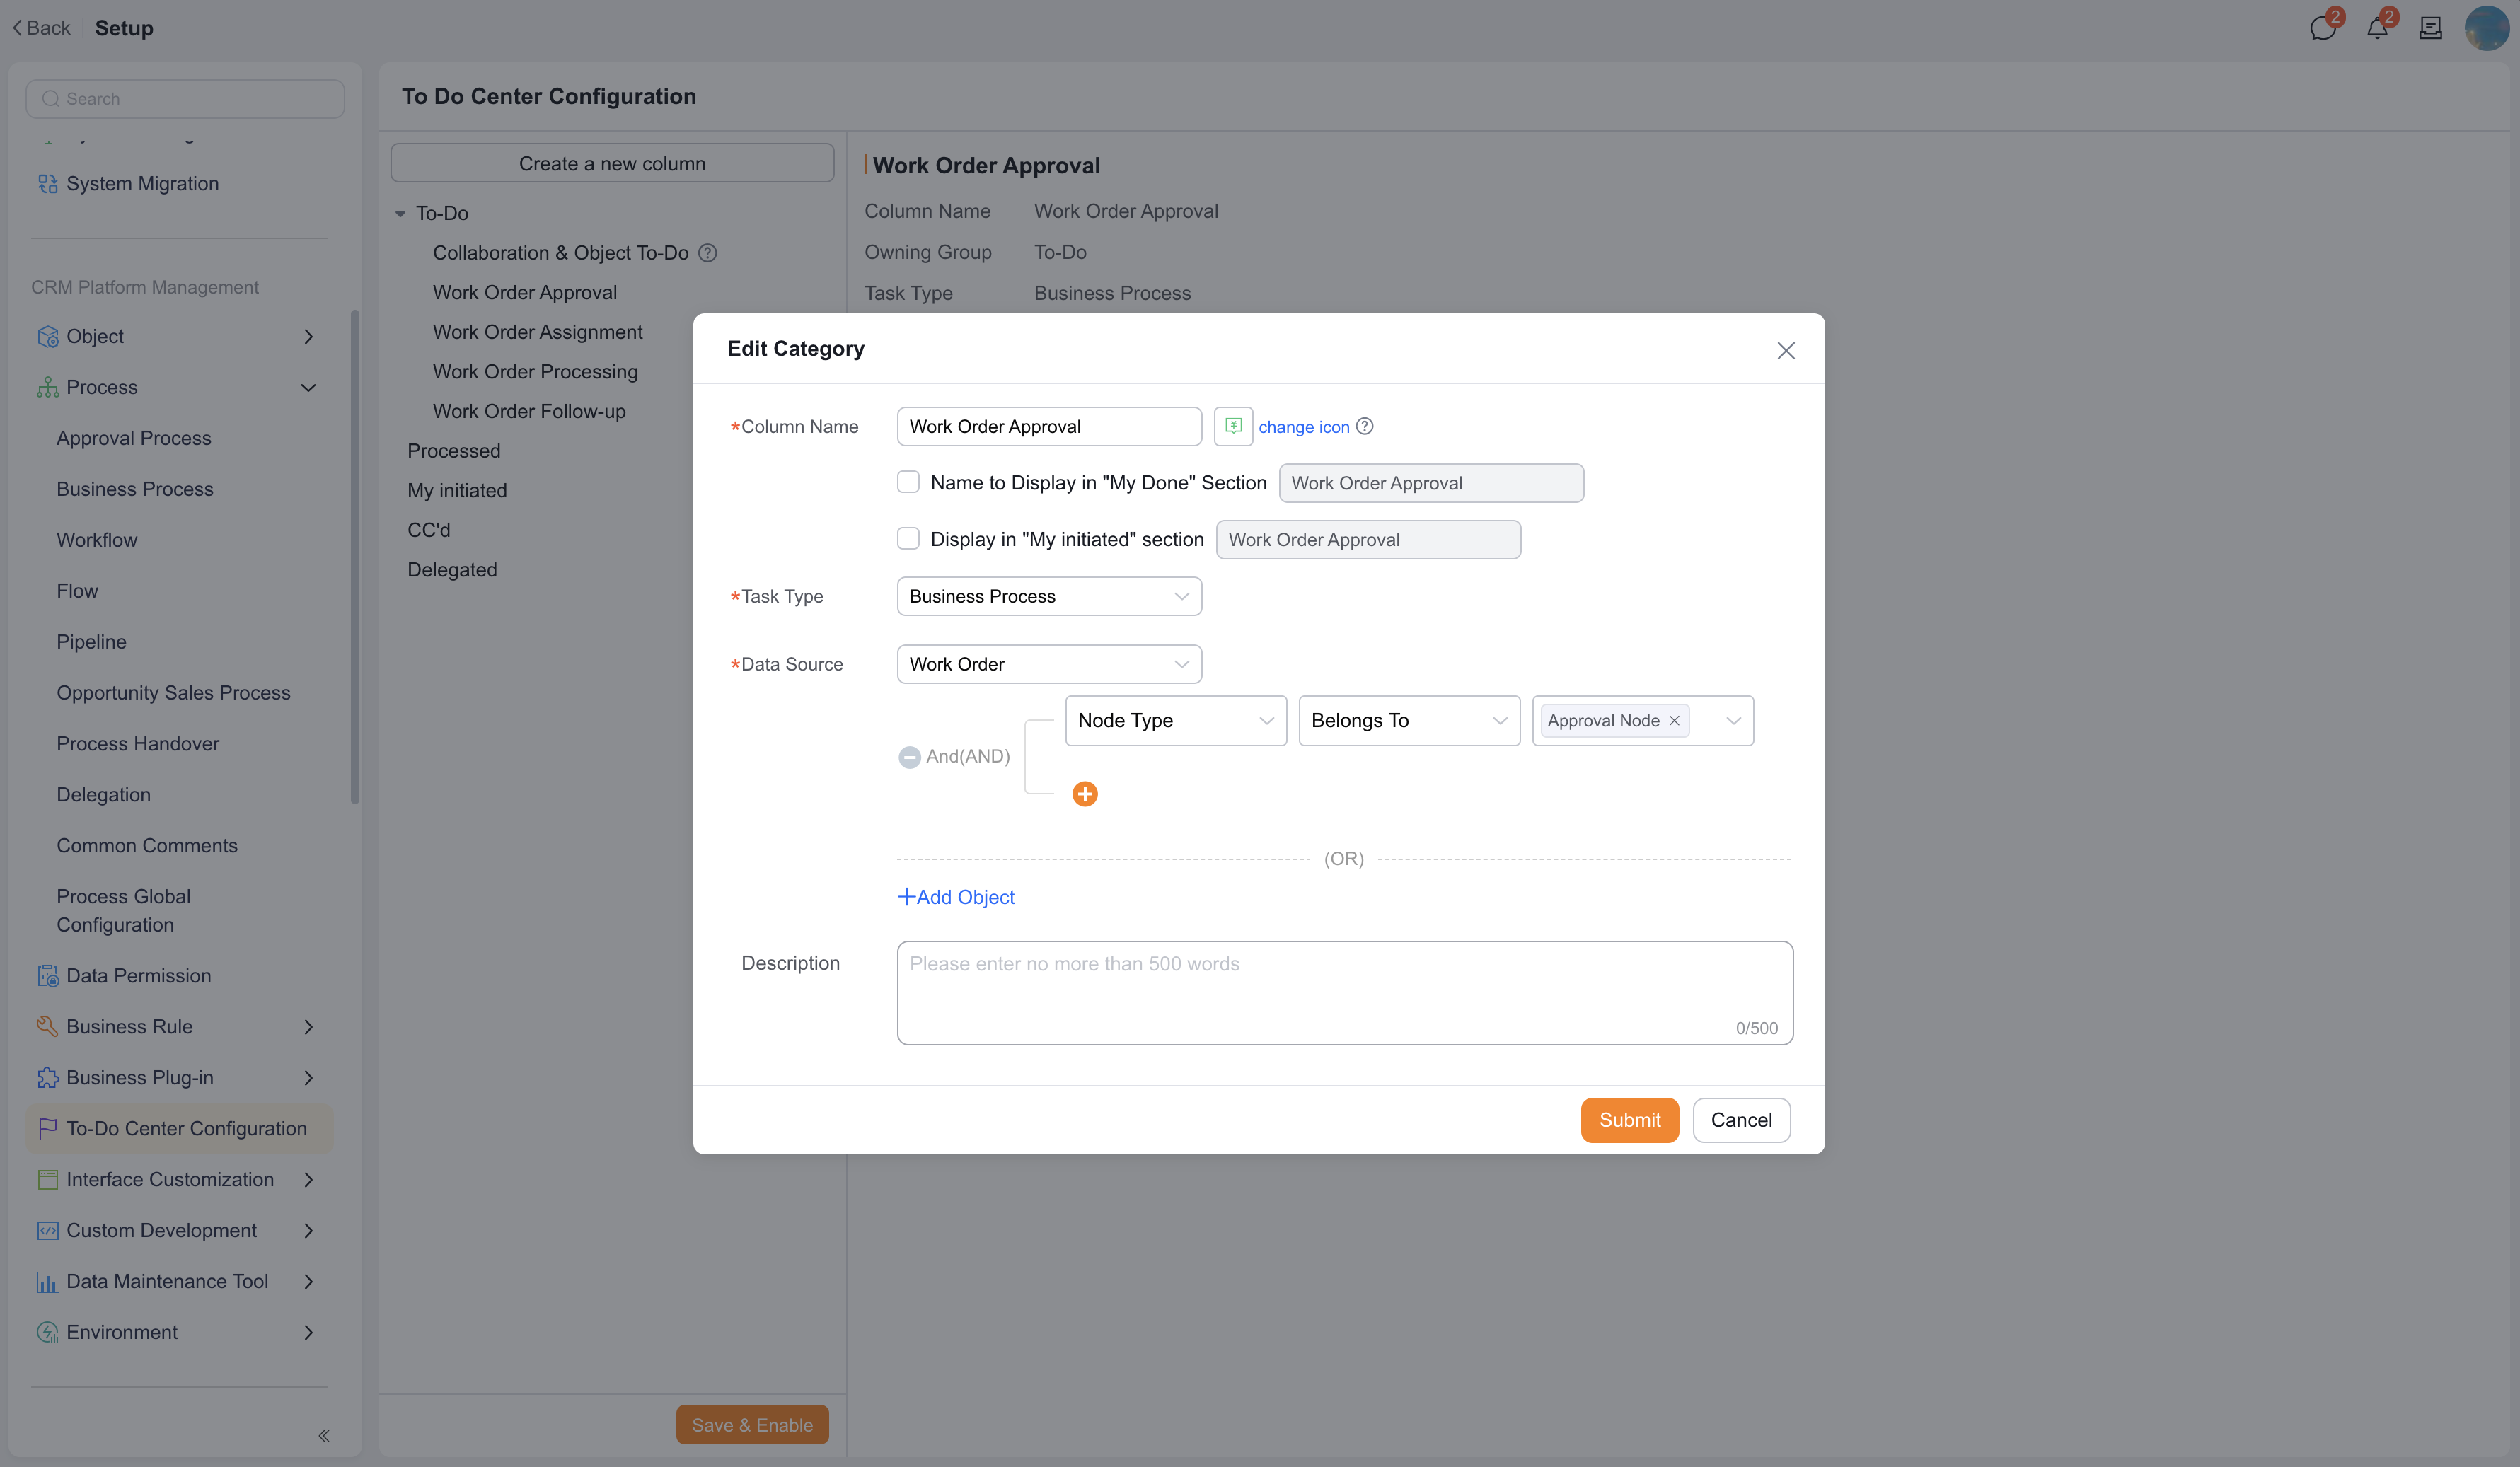
Task: Click the change icon link
Action: (x=1304, y=427)
